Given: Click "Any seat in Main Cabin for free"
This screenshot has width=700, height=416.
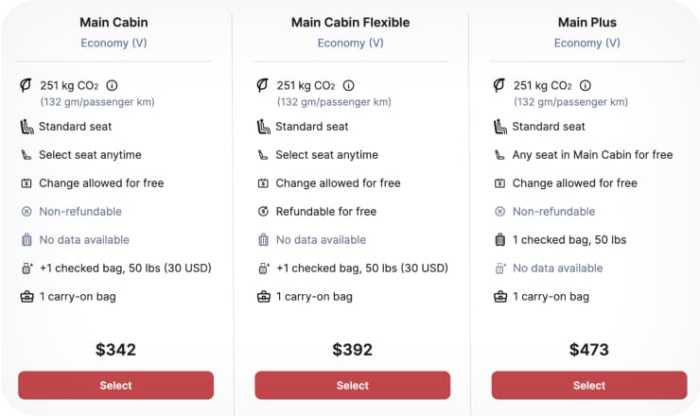Looking at the screenshot, I should pyautogui.click(x=593, y=155).
